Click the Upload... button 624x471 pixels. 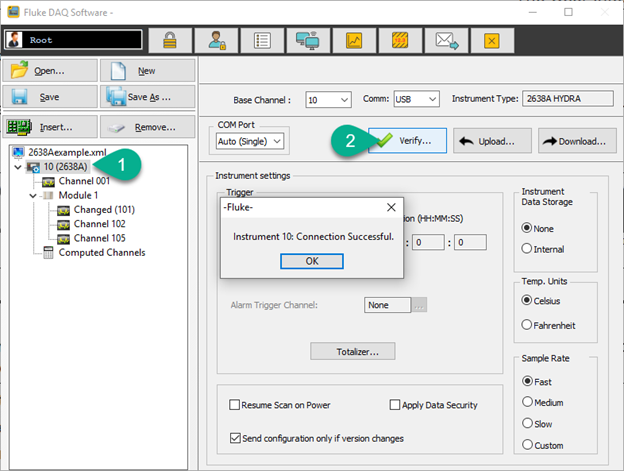point(492,141)
